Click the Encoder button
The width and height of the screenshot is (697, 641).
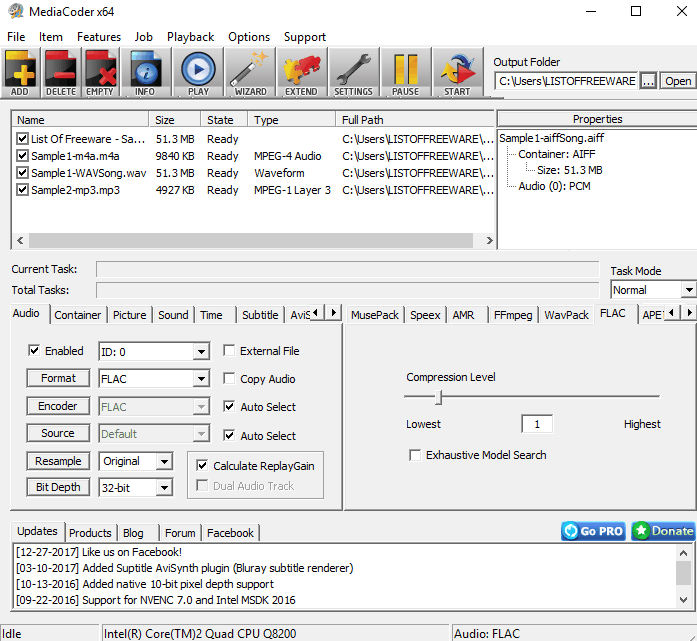pyautogui.click(x=58, y=406)
